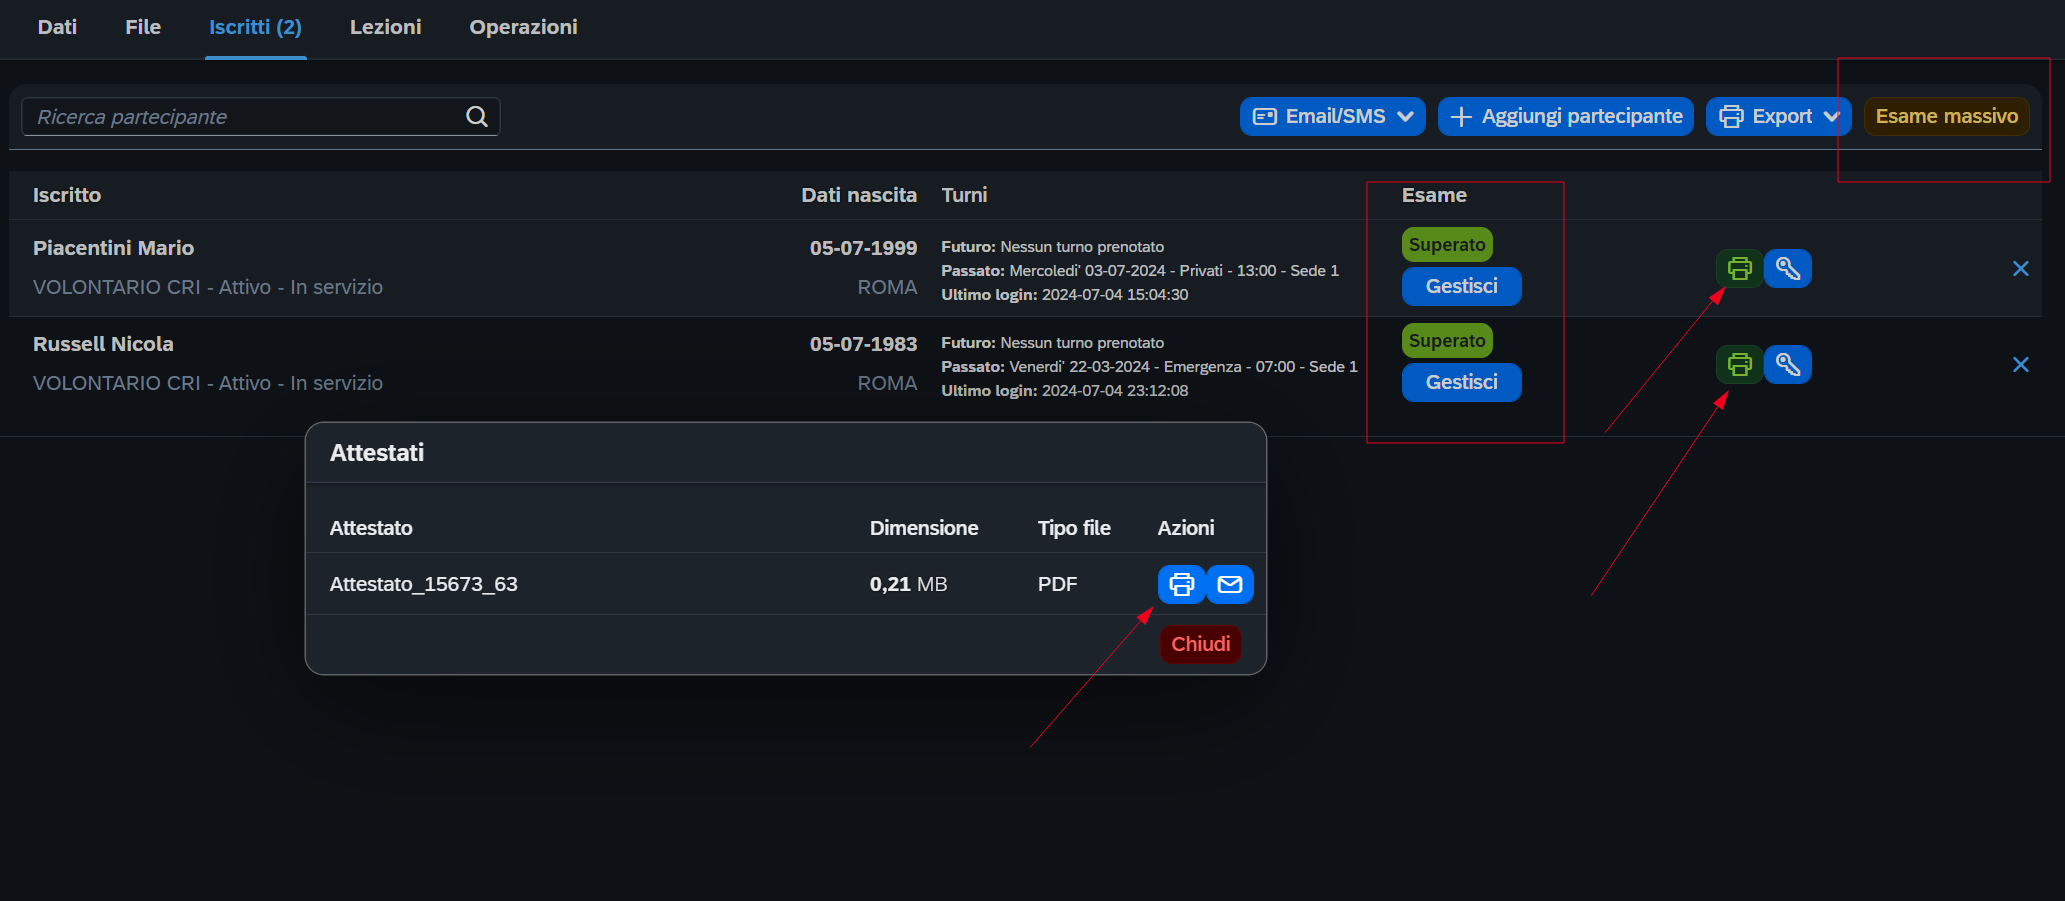
Task: Focus the Ricerca partecipante search field
Action: pyautogui.click(x=260, y=117)
